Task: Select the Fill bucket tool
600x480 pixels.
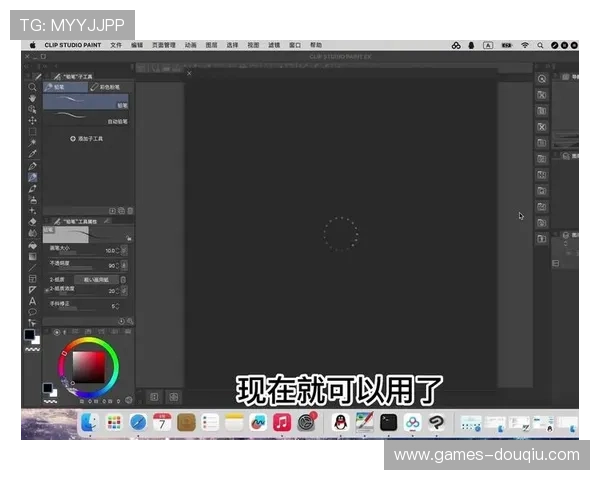Action: pyautogui.click(x=33, y=245)
